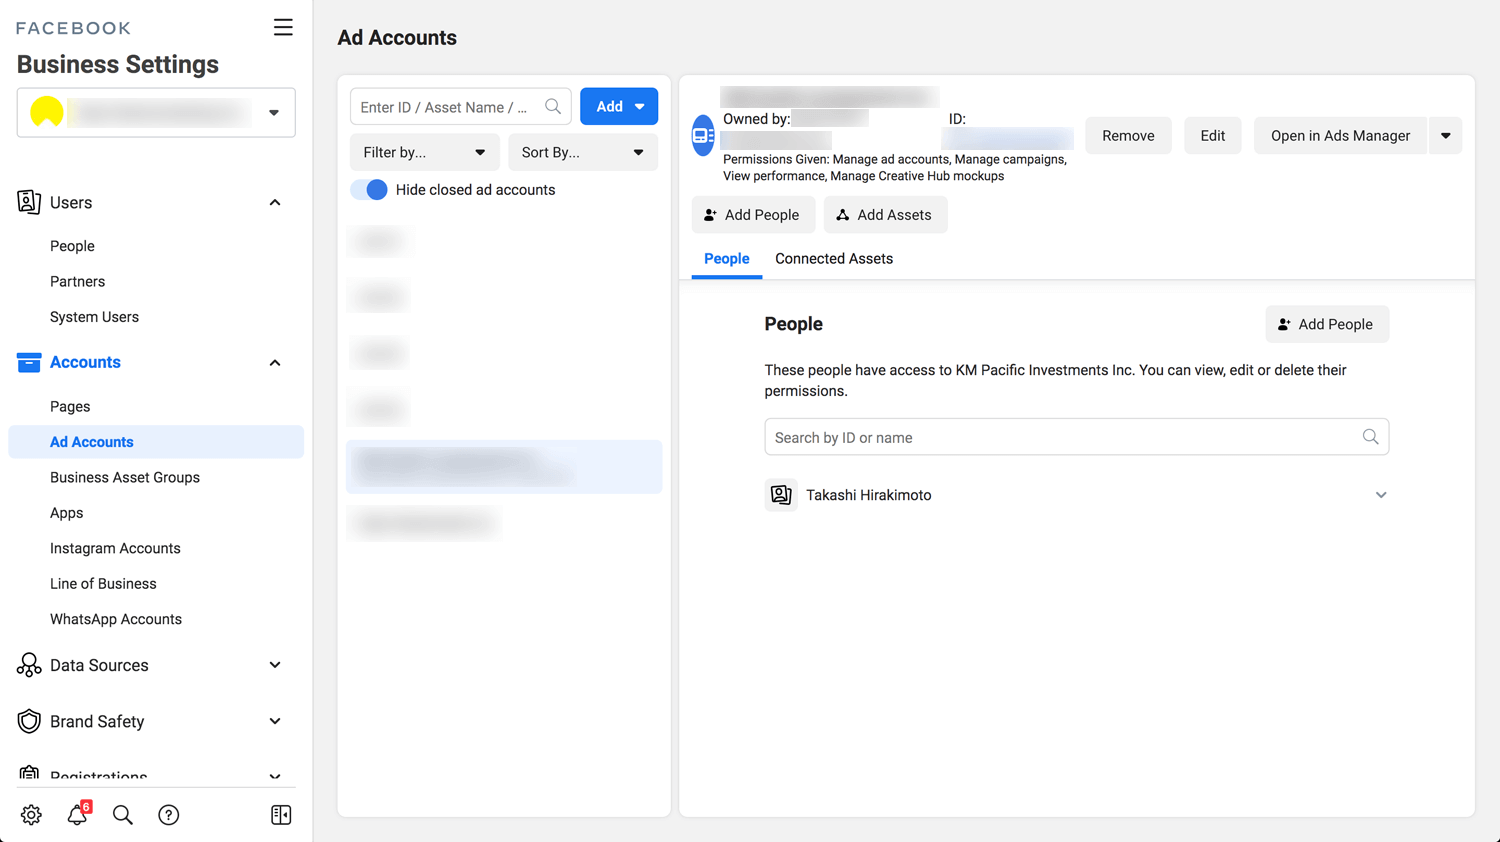Open notifications bell icon

pyautogui.click(x=77, y=815)
